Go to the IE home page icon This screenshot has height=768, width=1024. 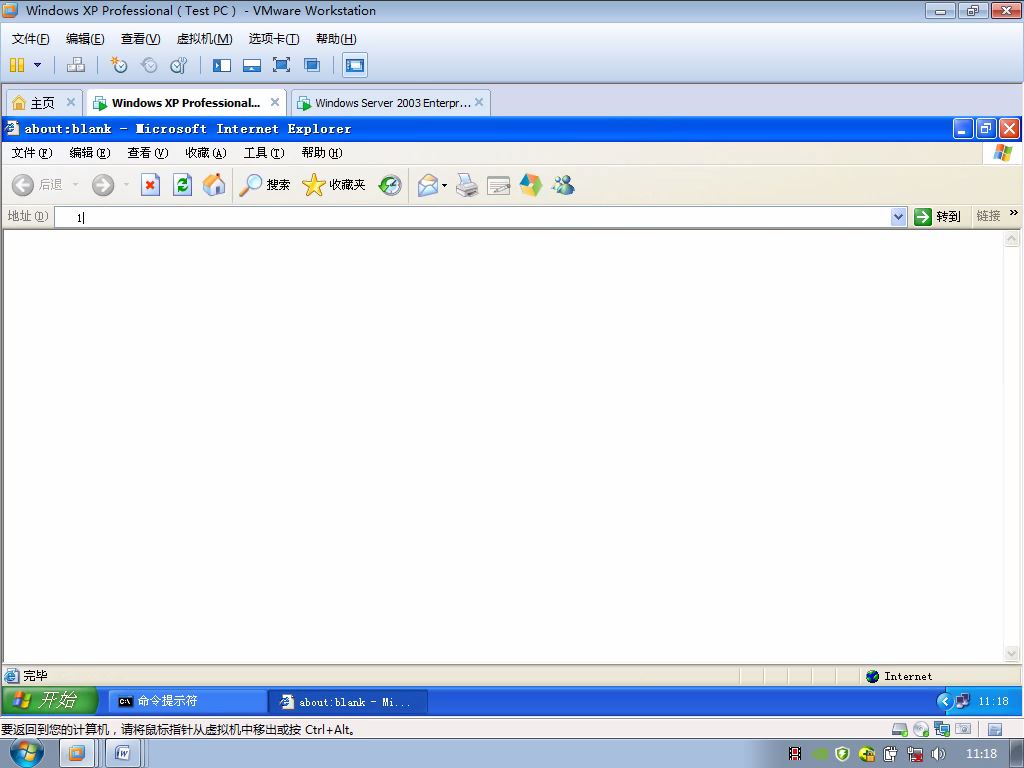coord(214,185)
